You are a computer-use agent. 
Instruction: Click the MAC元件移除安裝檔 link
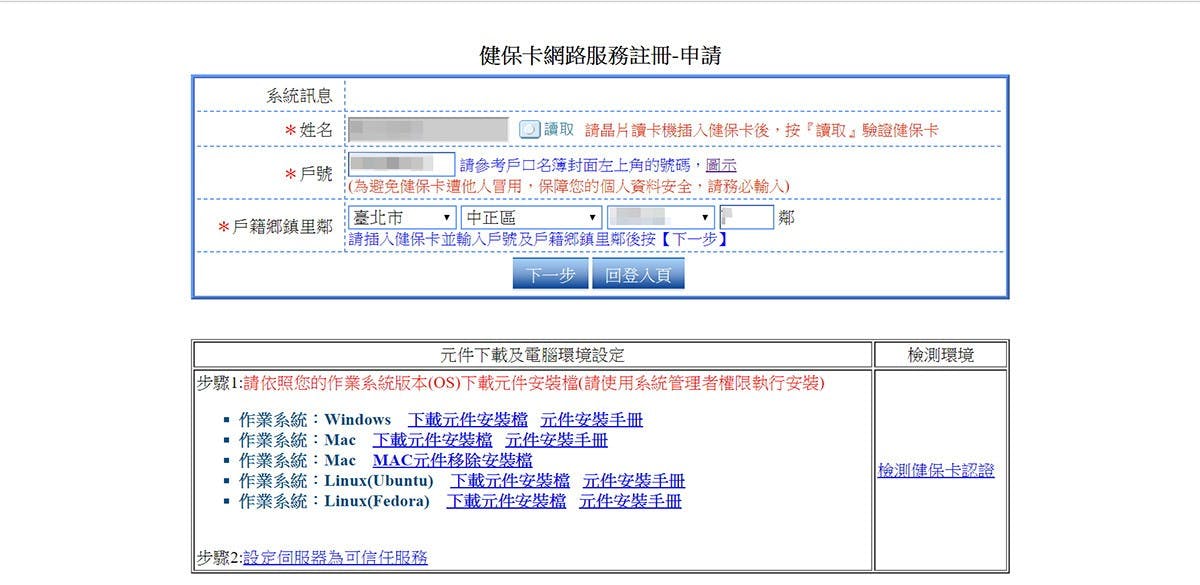pyautogui.click(x=452, y=460)
